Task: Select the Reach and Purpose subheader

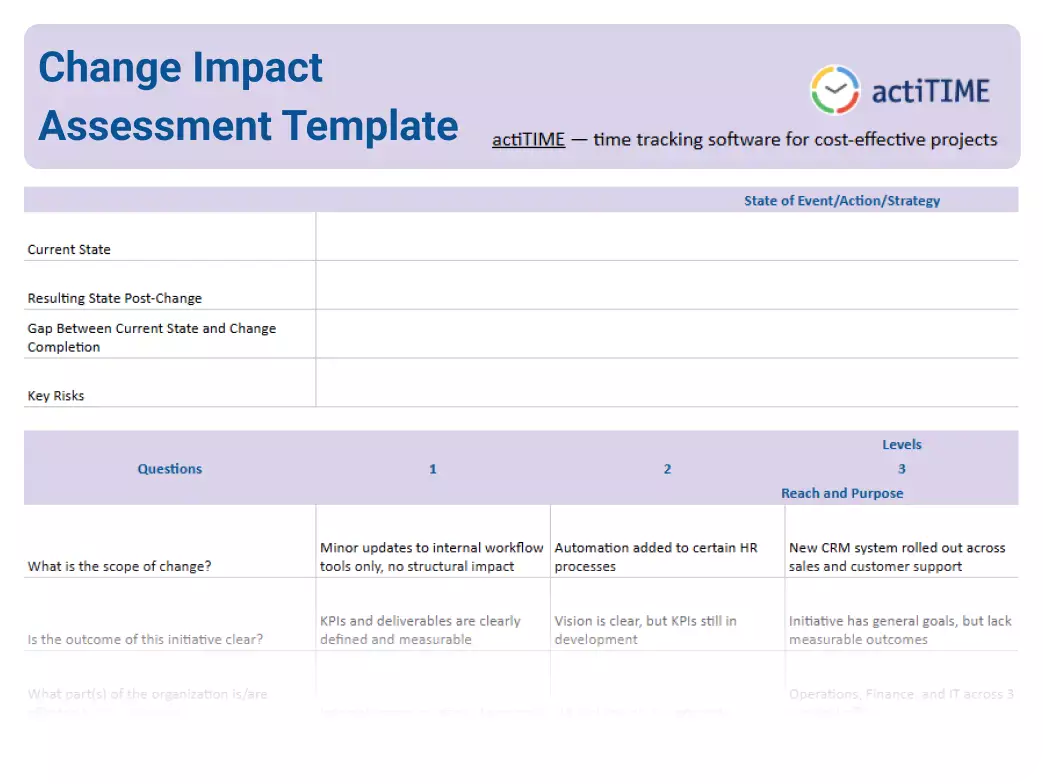Action: point(842,492)
